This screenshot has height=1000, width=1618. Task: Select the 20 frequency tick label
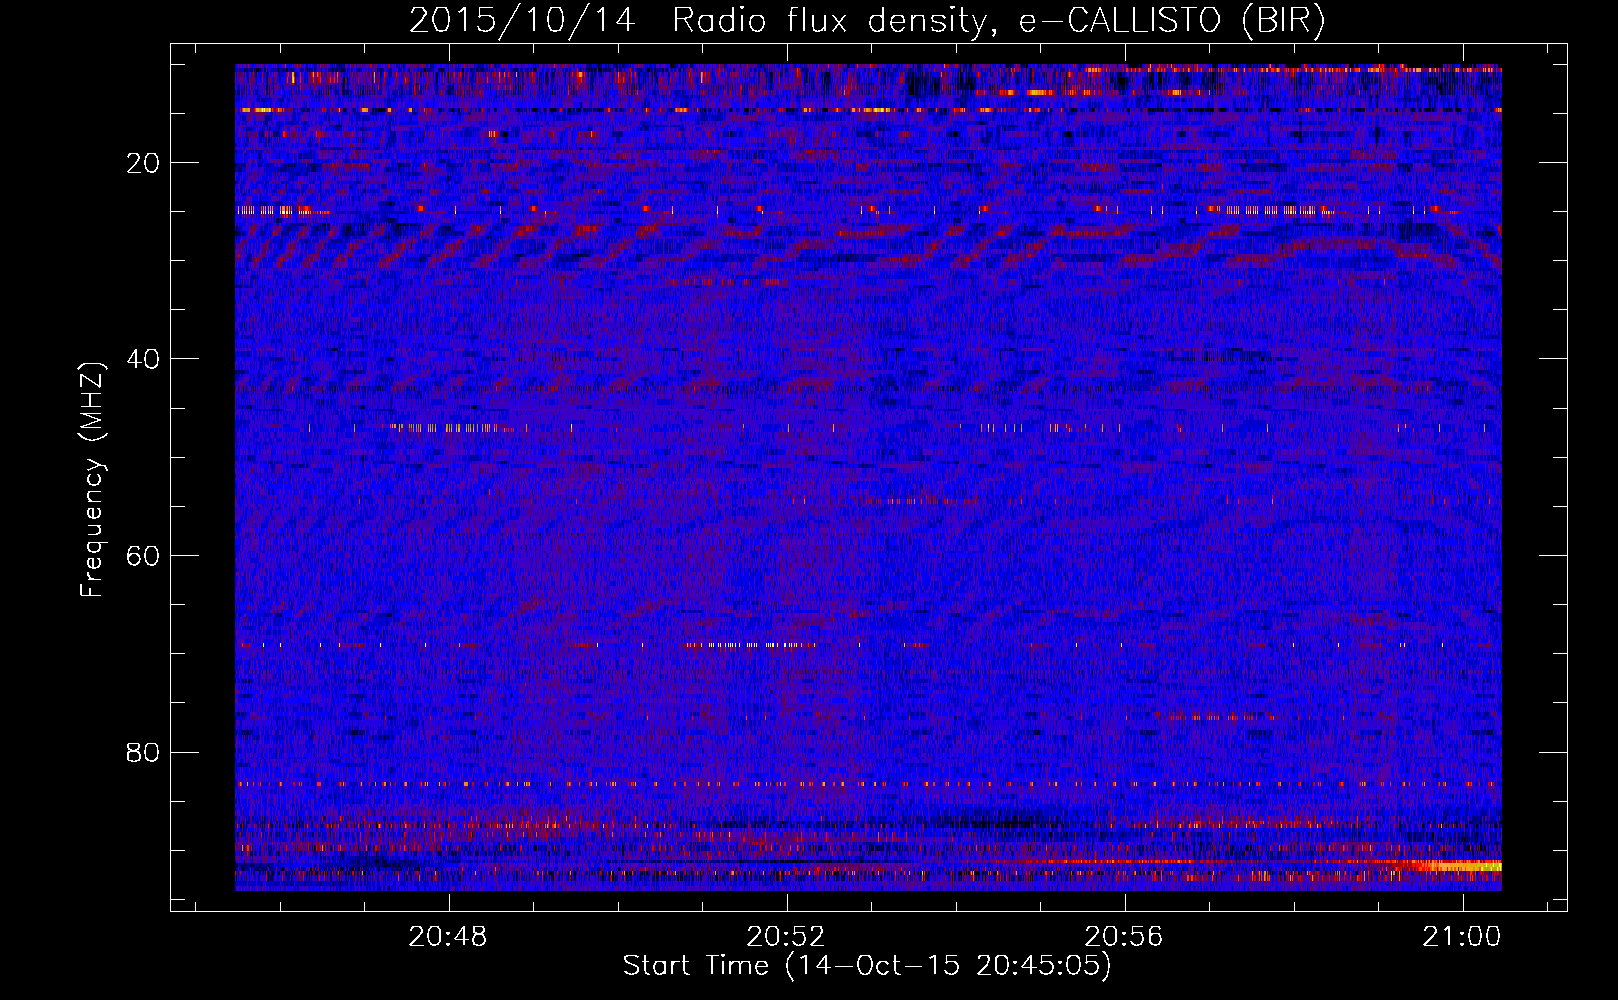tap(144, 163)
